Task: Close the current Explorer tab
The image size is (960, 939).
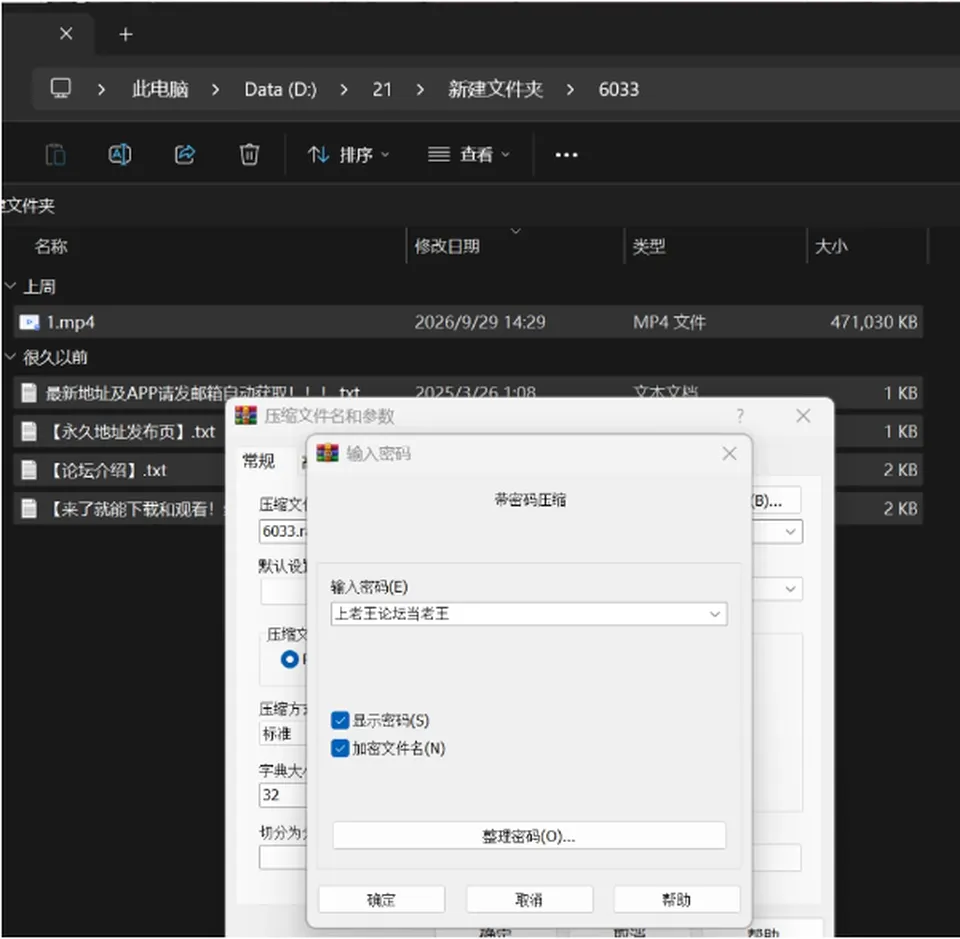Action: [66, 34]
